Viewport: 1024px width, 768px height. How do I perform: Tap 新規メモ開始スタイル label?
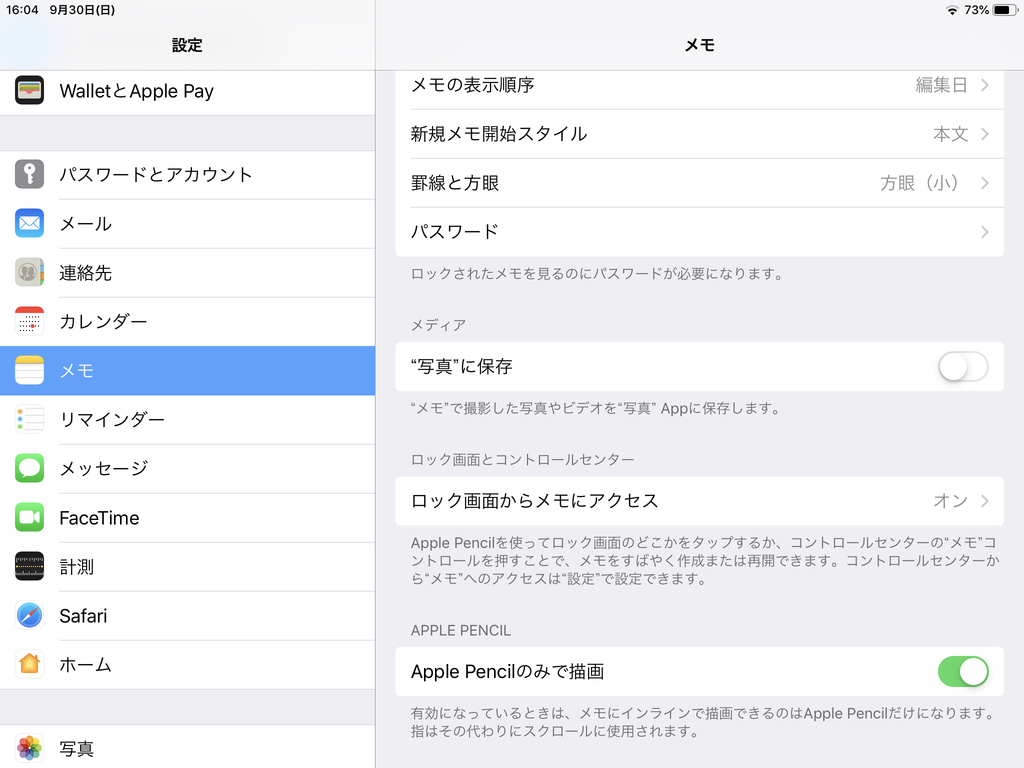pyautogui.click(x=499, y=134)
